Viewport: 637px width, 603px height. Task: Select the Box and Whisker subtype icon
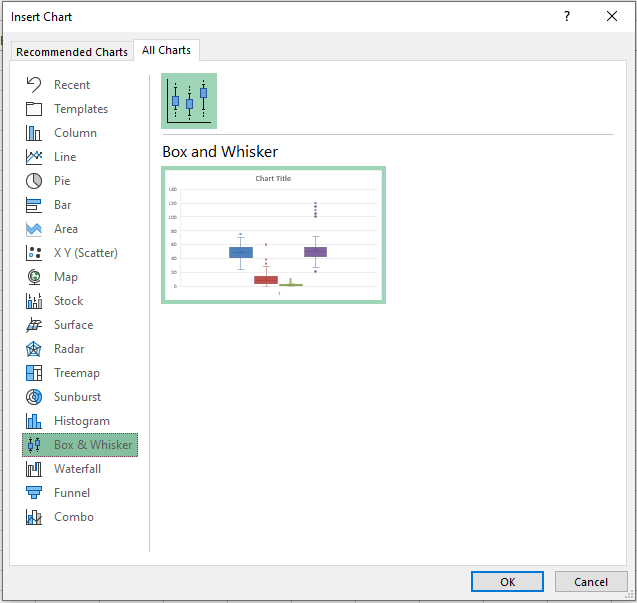[x=189, y=101]
